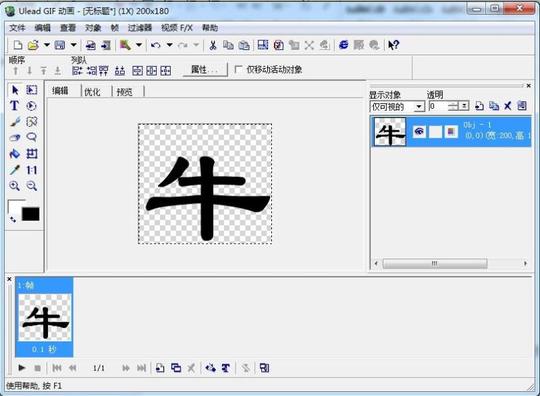
Task: Jump to the first frame
Action: (x=57, y=368)
